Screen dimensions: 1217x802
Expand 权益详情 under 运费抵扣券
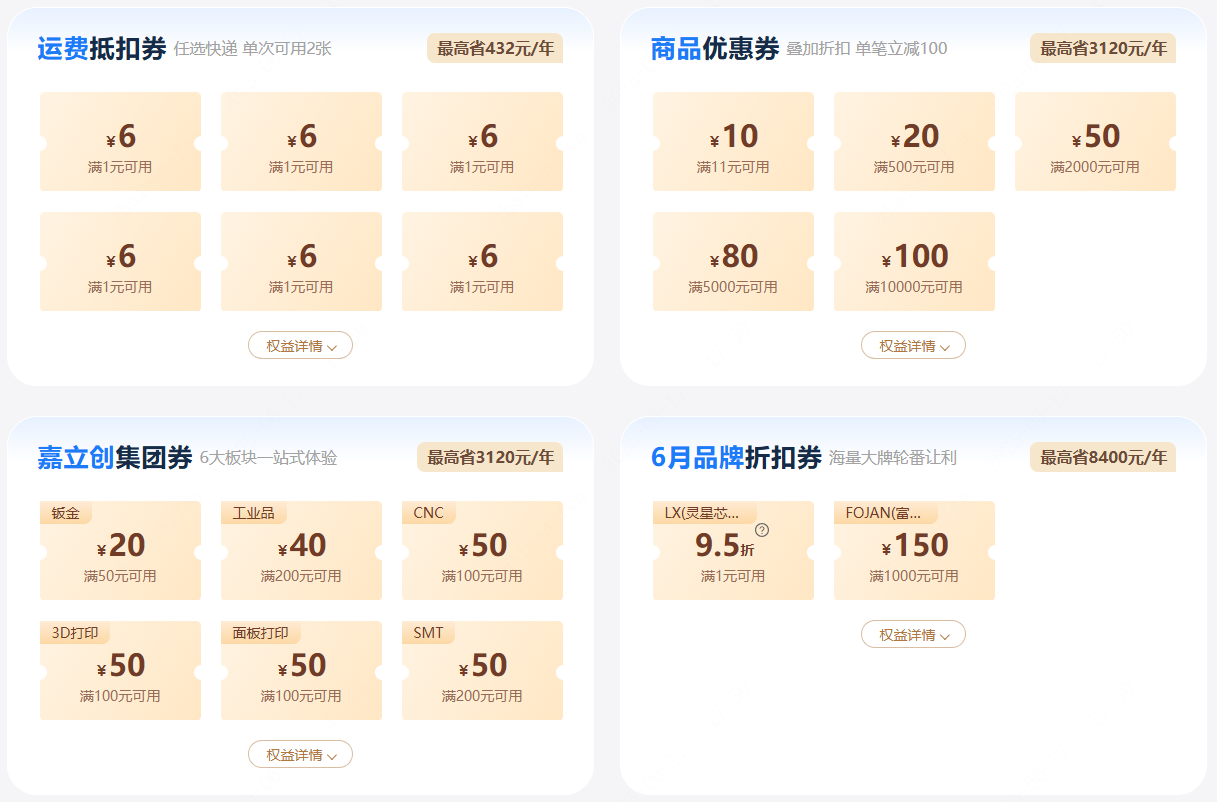pos(300,346)
